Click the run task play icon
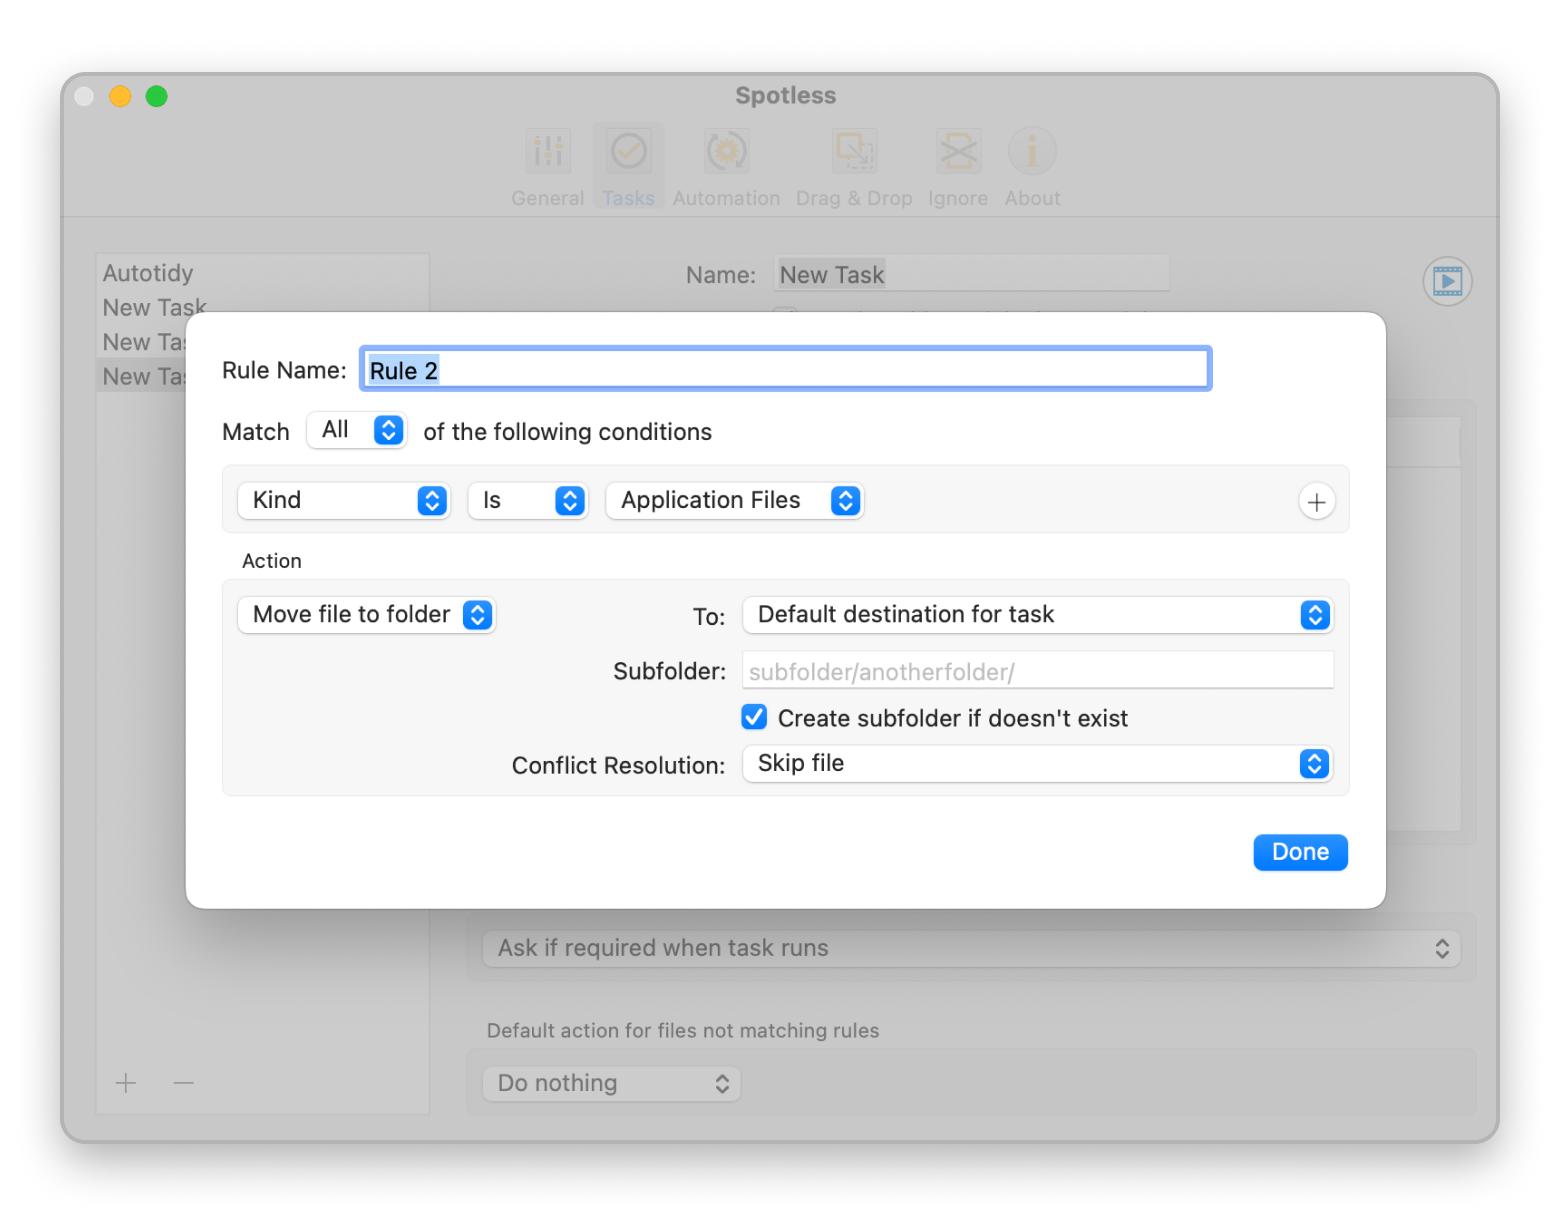1560x1224 pixels. (x=1446, y=281)
